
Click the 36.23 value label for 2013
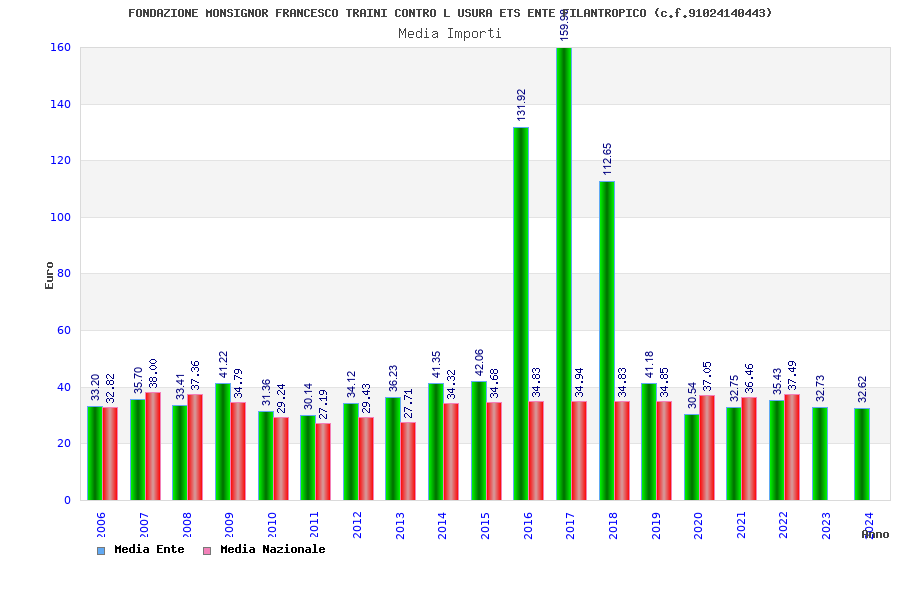click(x=393, y=378)
